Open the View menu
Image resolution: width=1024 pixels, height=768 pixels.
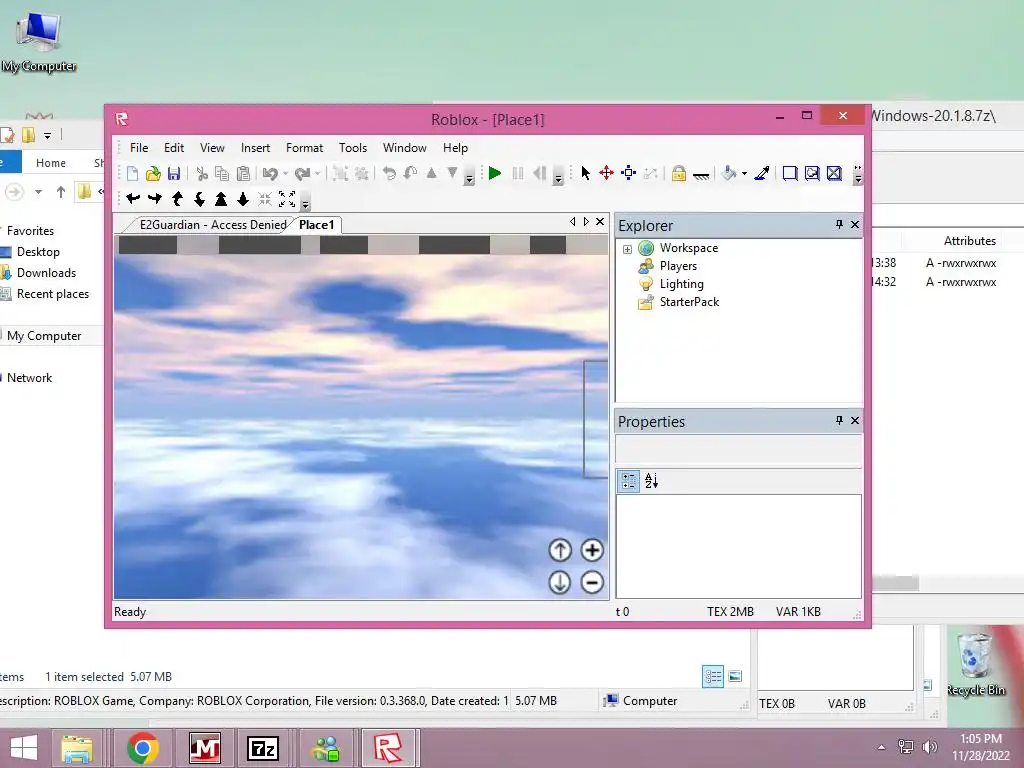coord(212,148)
